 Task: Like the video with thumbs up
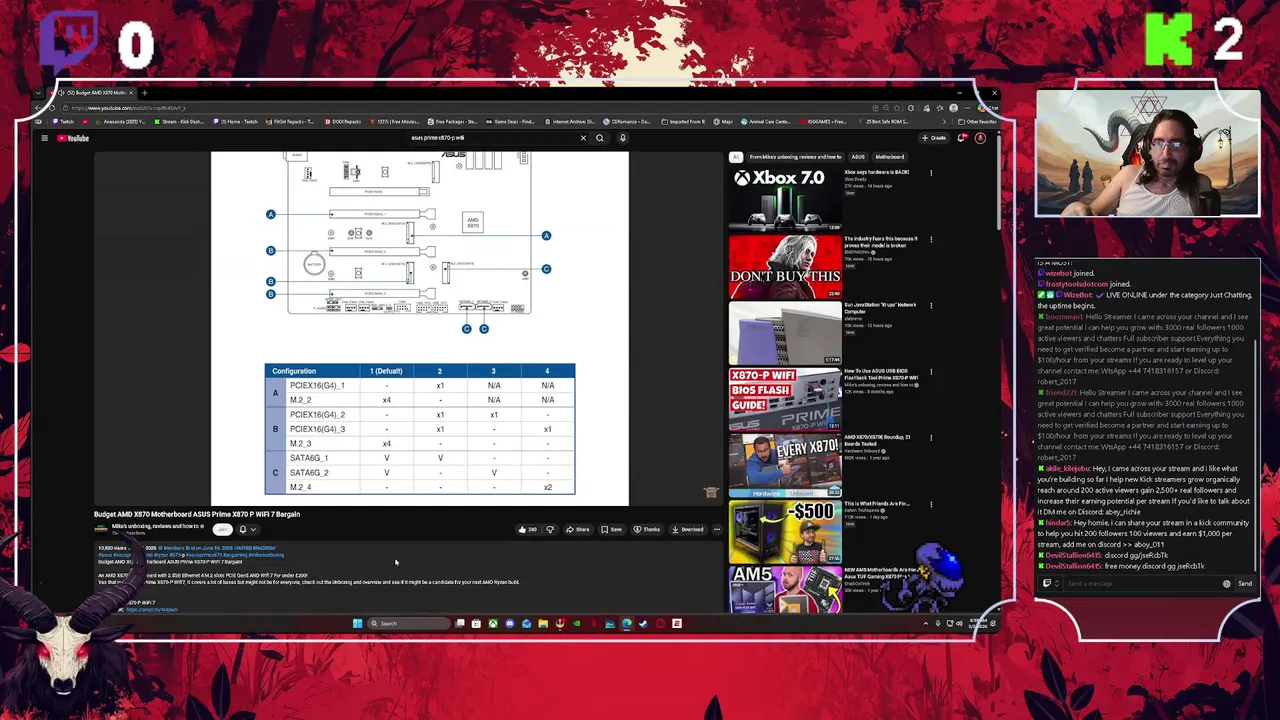527,529
